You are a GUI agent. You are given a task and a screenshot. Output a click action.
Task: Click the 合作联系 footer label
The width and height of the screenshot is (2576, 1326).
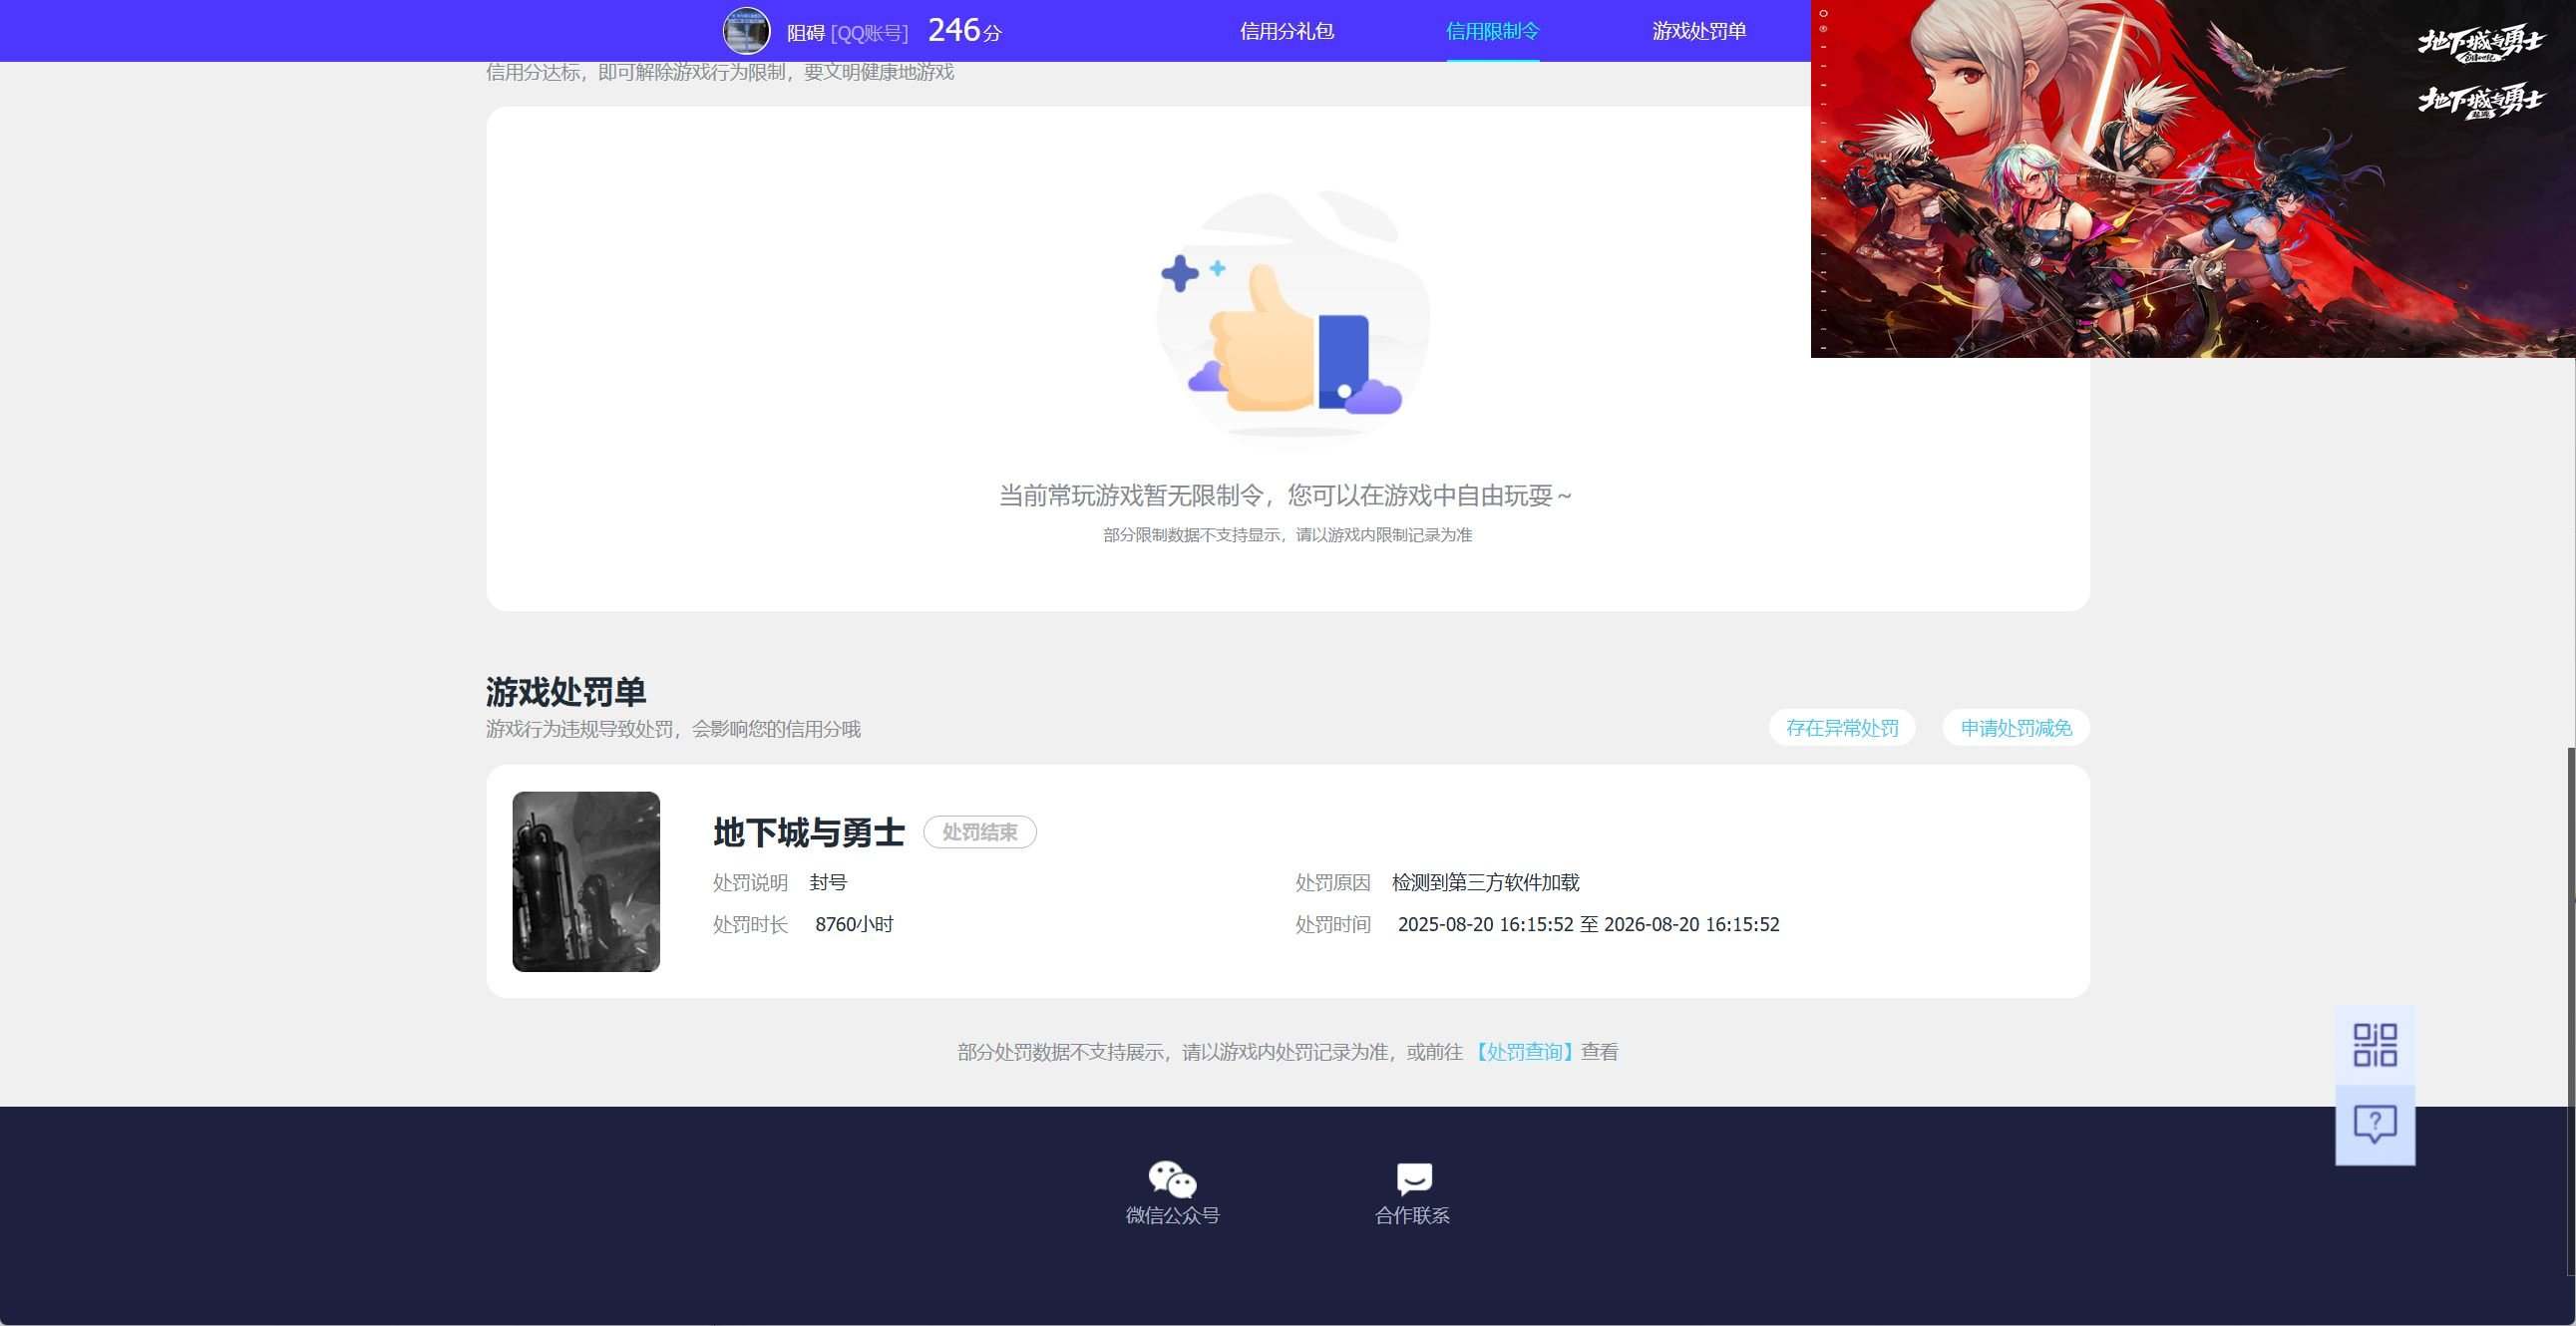point(1412,1215)
